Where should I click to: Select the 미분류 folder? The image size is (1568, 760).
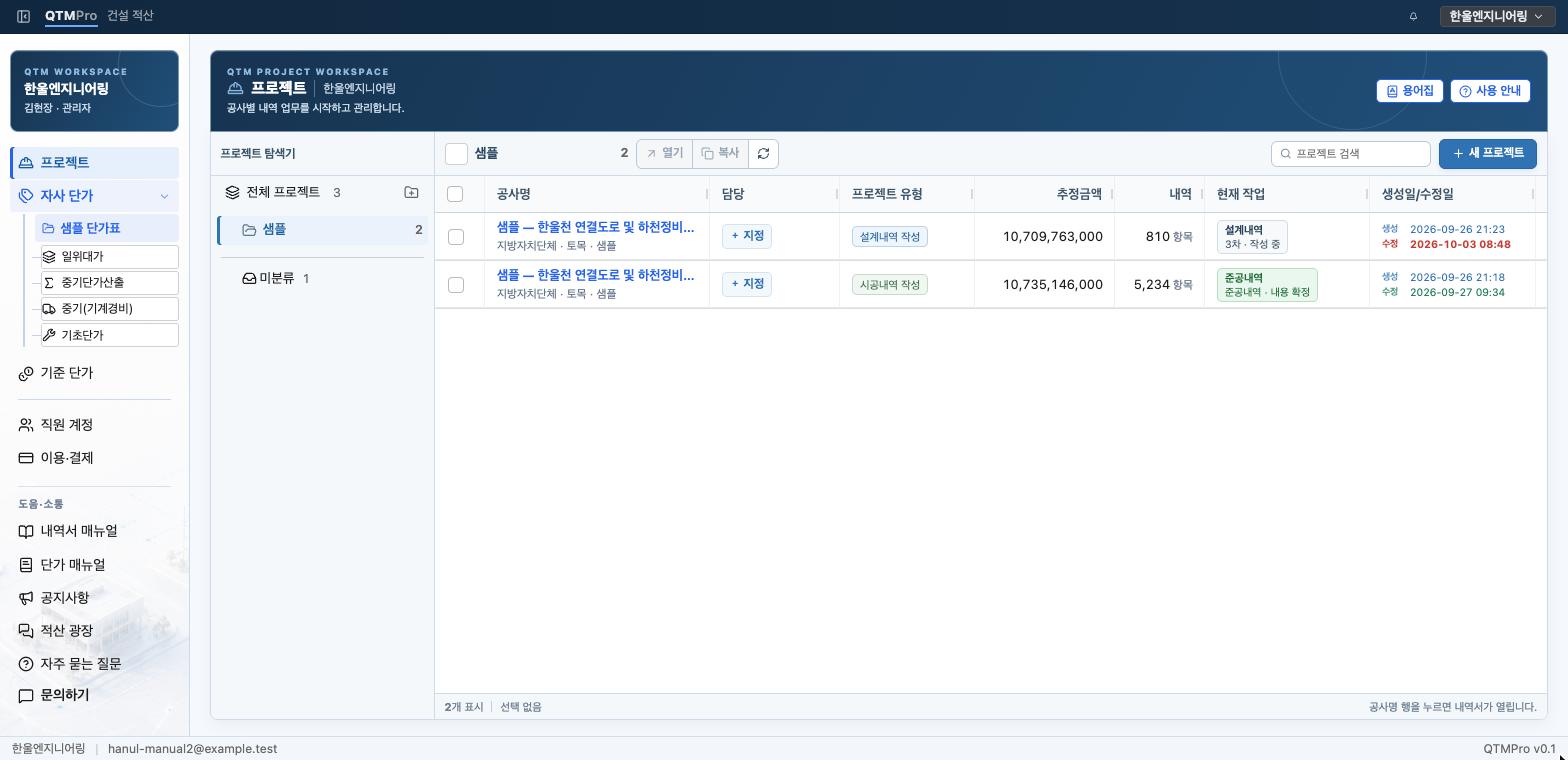[323, 278]
